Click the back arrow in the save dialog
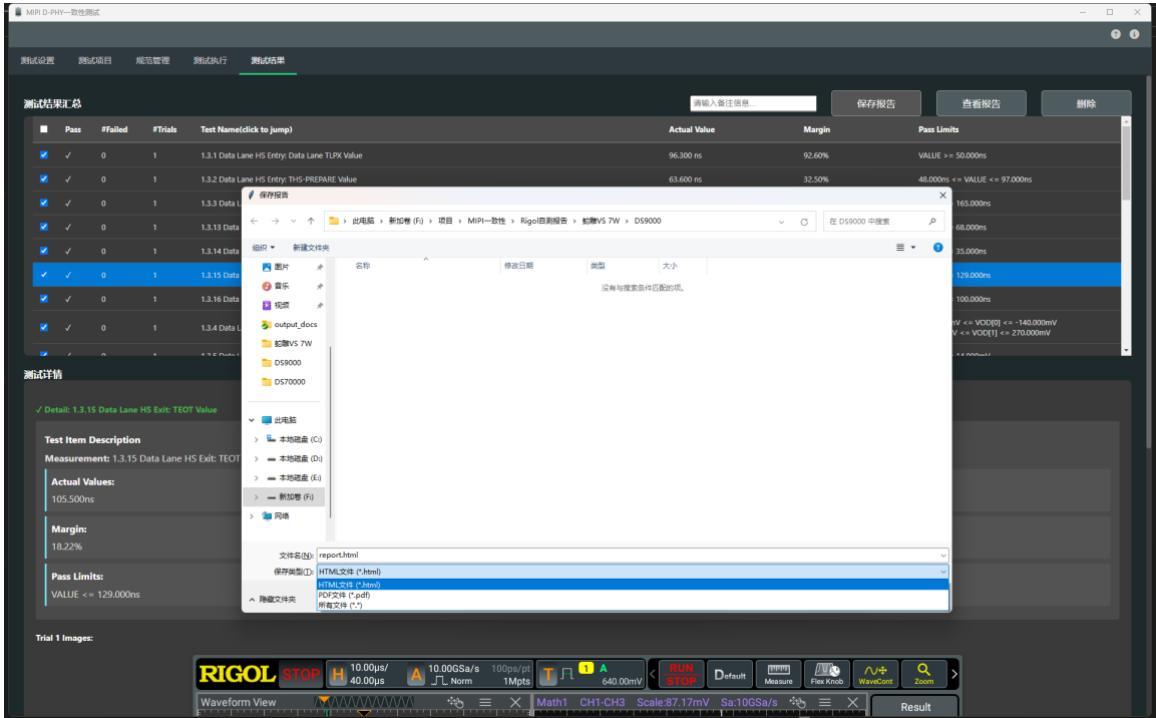Screen dimensions: 1156x718 (254, 221)
